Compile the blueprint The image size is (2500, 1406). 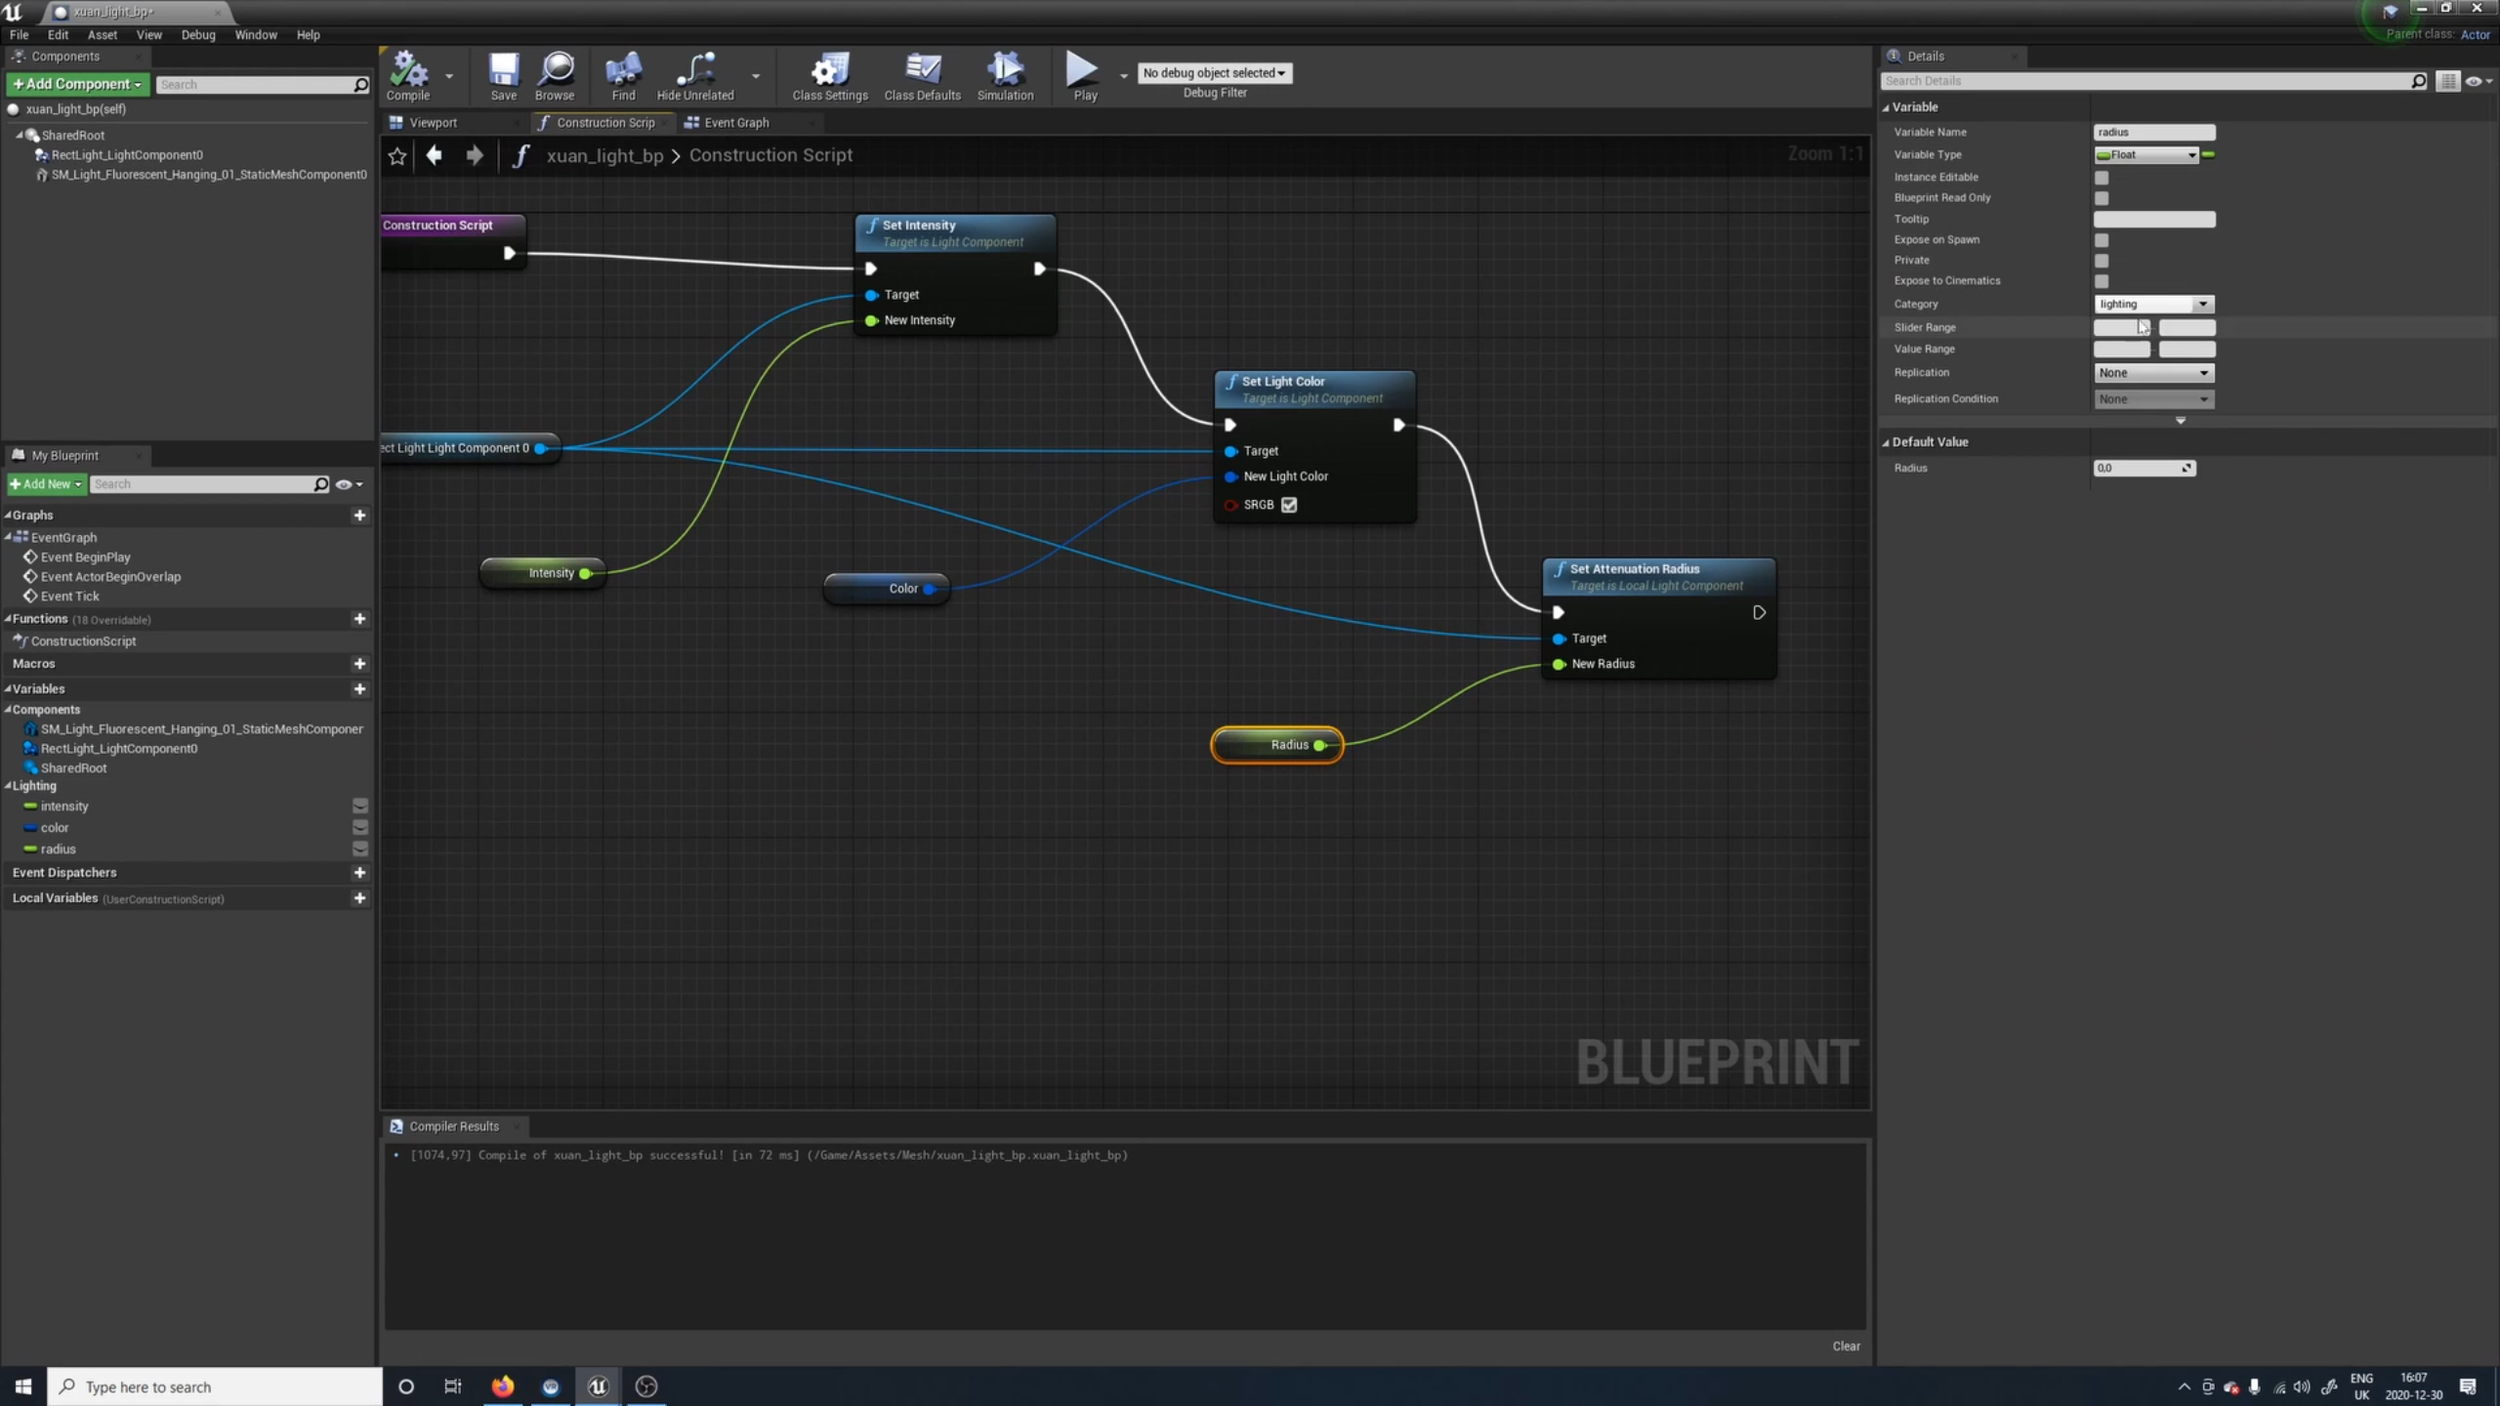point(408,74)
